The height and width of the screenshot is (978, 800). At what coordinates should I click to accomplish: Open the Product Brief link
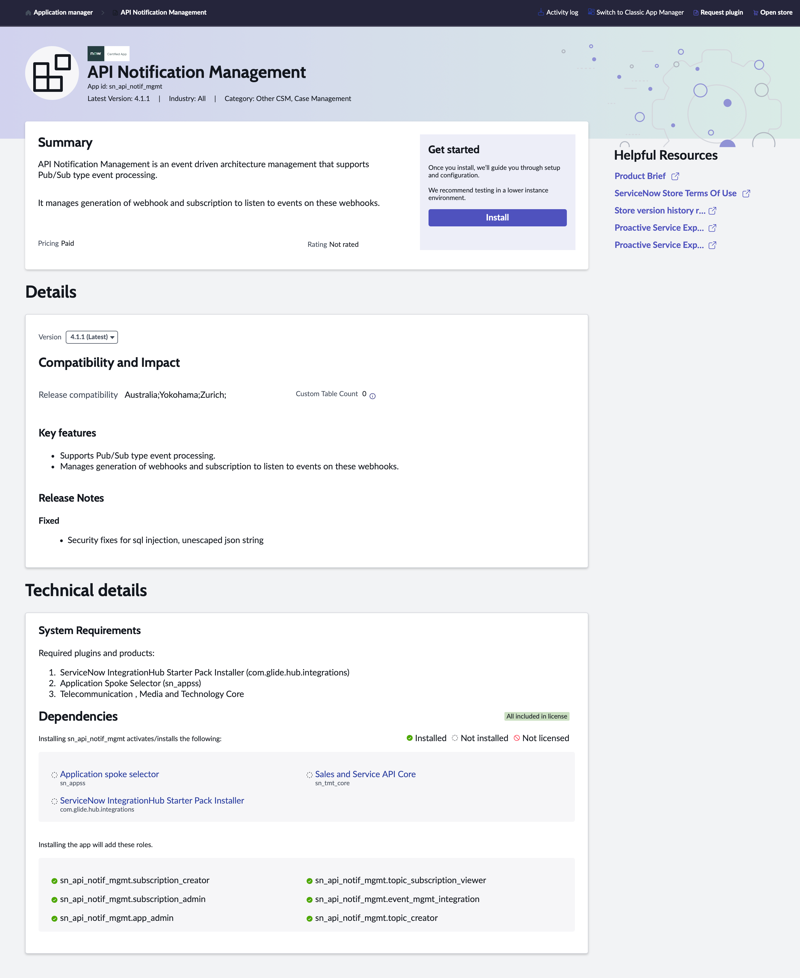640,176
